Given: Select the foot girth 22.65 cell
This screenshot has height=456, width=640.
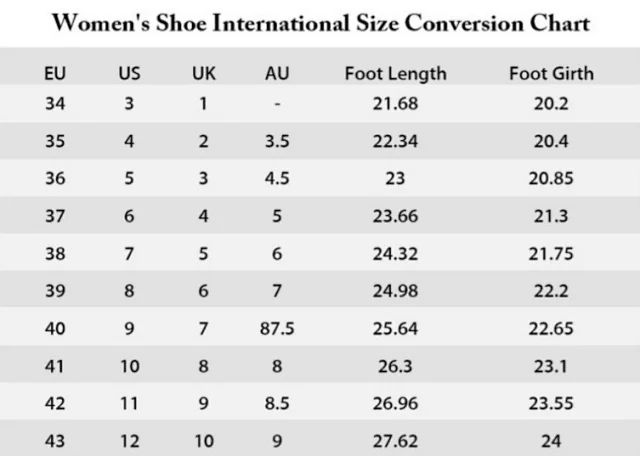Looking at the screenshot, I should (551, 328).
